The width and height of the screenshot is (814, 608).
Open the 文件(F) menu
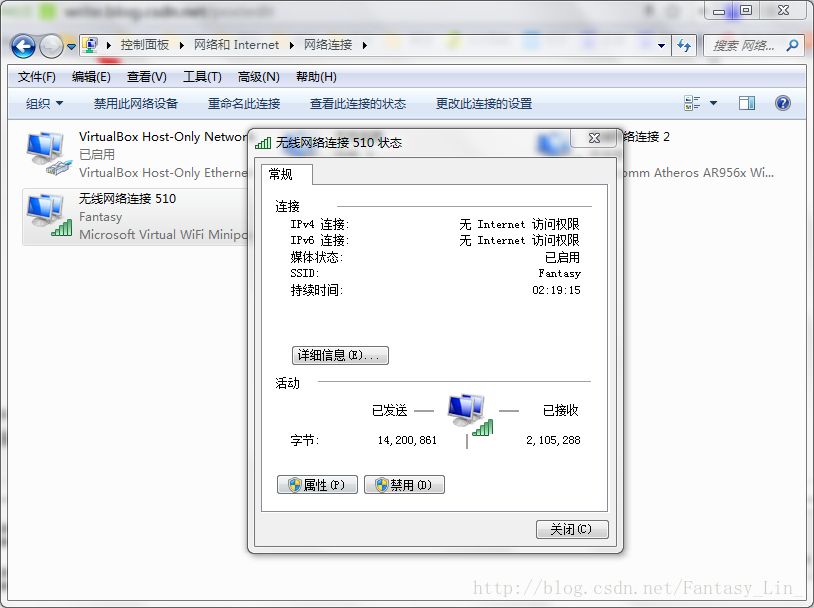[x=36, y=77]
